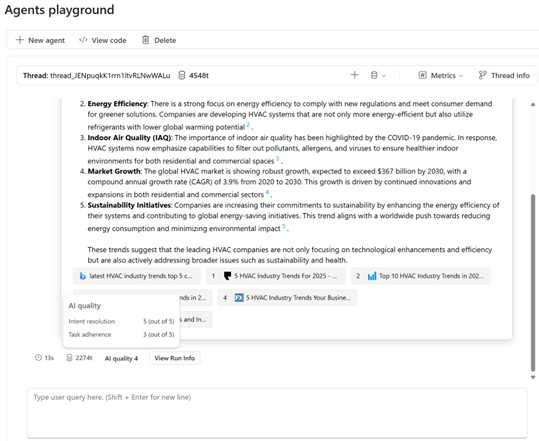Open the Metrics dropdown

(441, 75)
